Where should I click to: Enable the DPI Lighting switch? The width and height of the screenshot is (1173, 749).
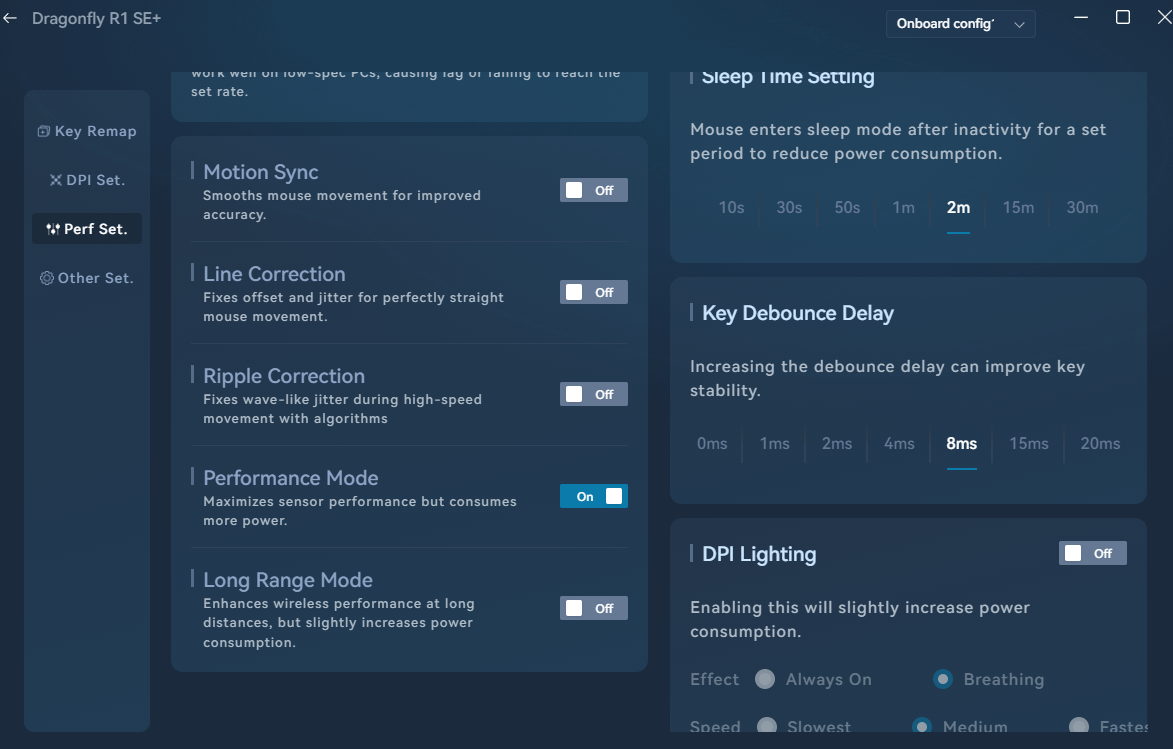(1092, 553)
